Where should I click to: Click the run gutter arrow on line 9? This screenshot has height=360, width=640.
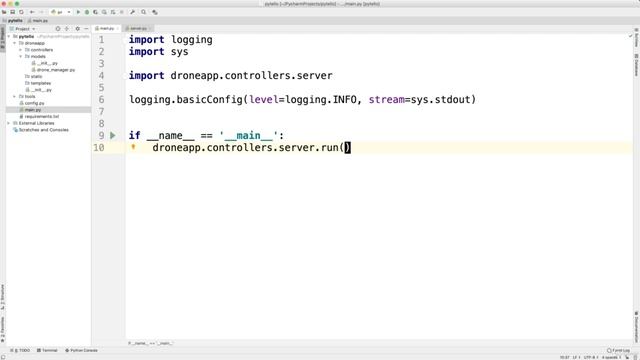tap(113, 136)
